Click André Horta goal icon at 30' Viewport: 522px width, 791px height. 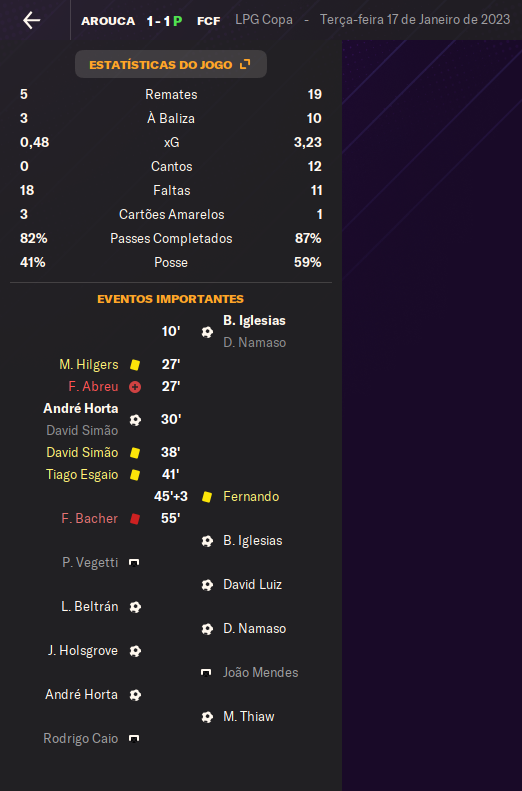[x=135, y=420]
